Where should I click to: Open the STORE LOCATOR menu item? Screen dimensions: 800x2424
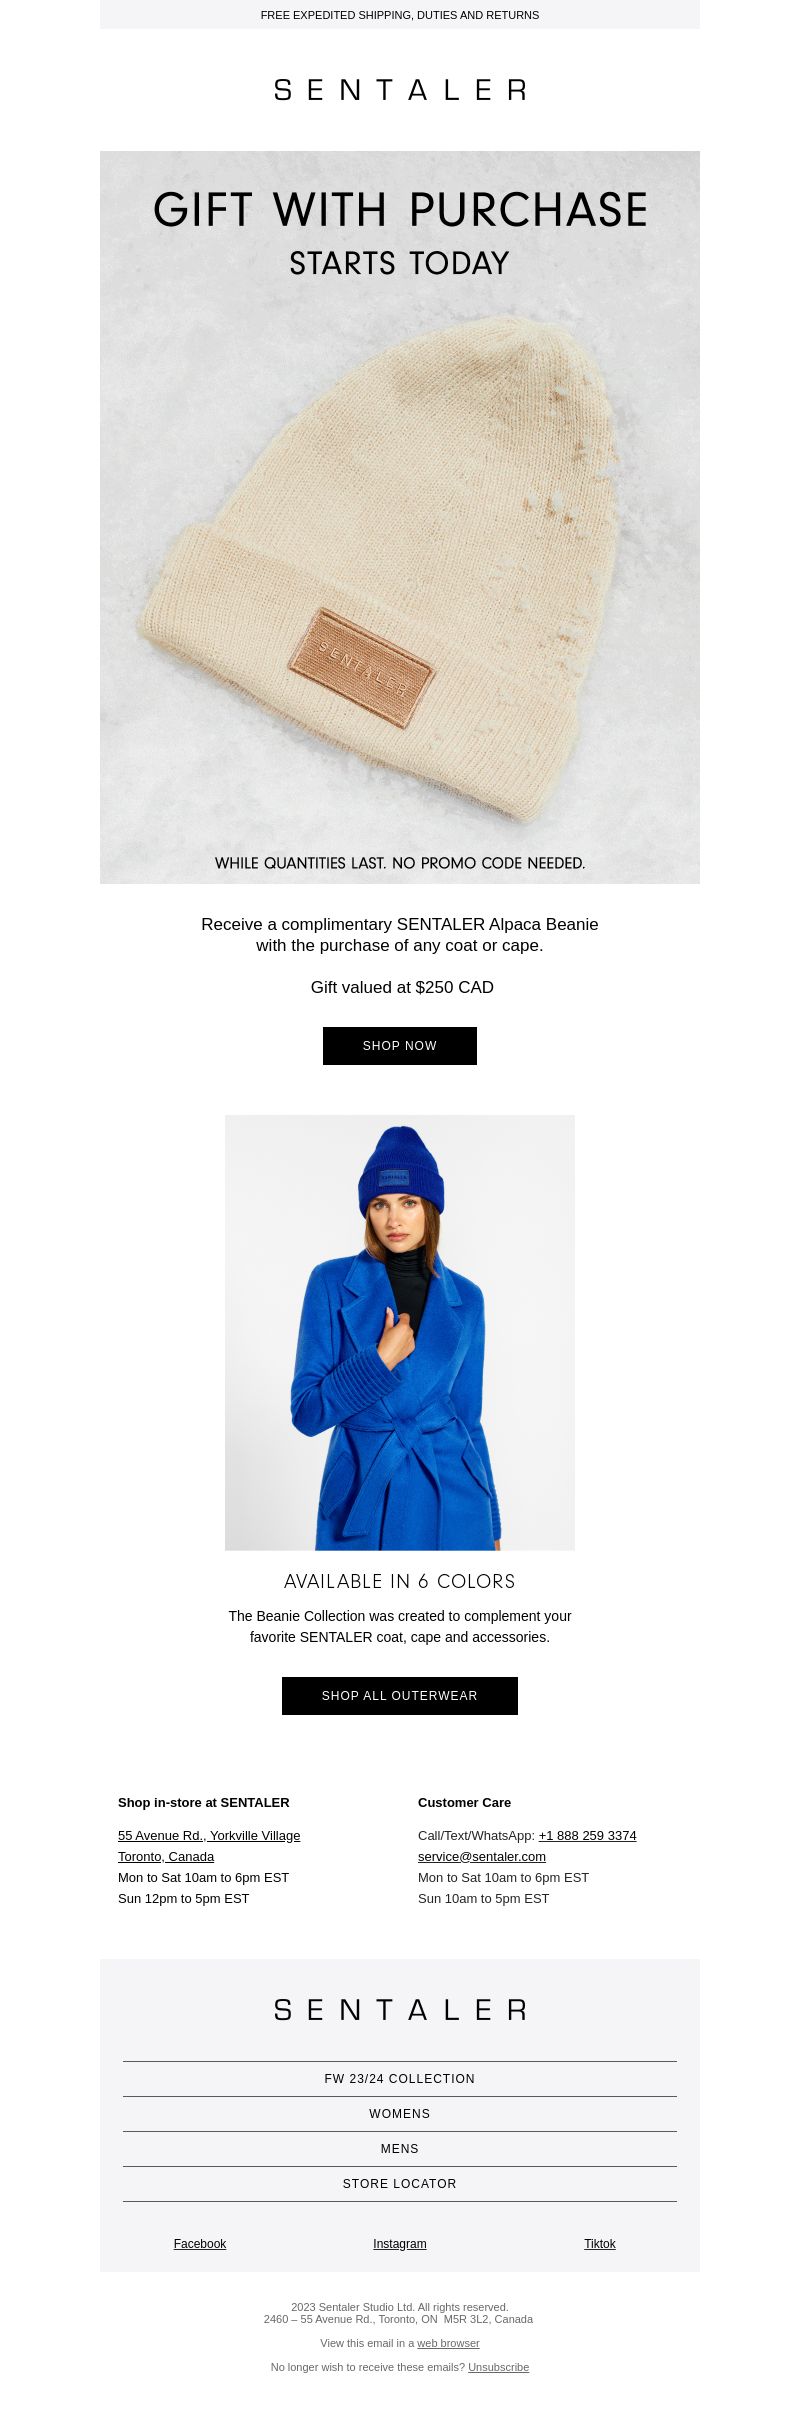click(x=400, y=2184)
